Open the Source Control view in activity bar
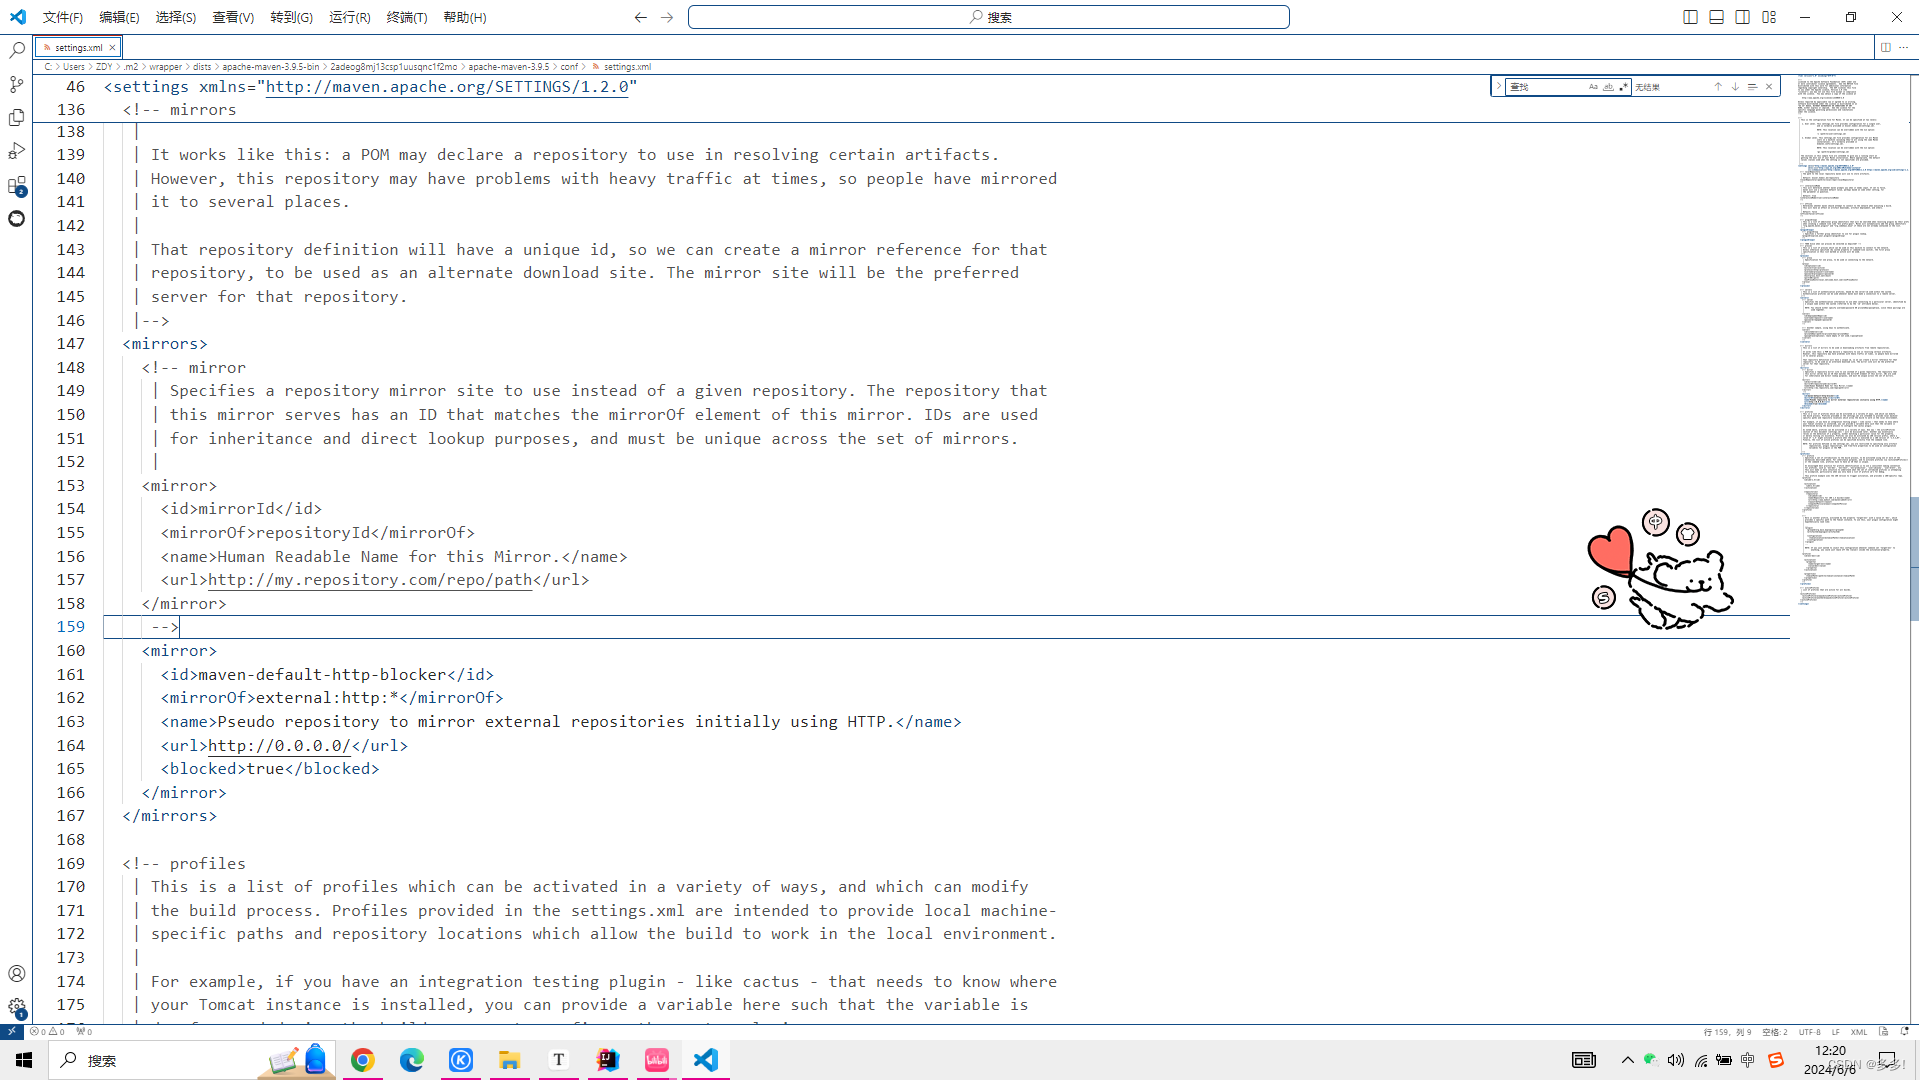This screenshot has width=1920, height=1080. coord(16,84)
